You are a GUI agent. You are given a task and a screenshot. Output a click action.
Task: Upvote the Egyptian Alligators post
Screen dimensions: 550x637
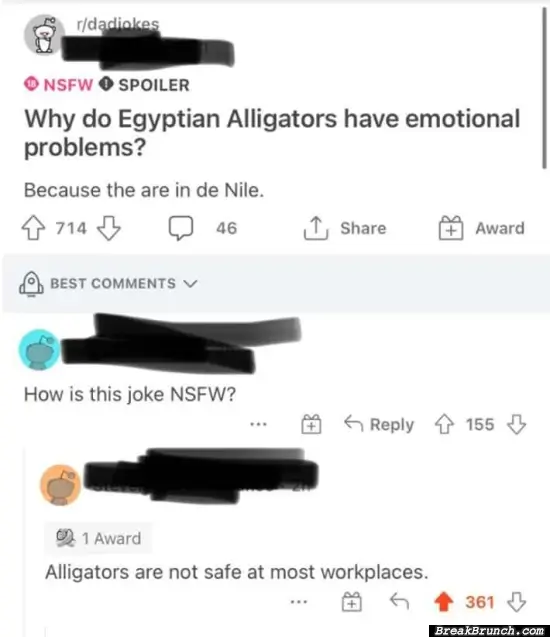pos(33,228)
